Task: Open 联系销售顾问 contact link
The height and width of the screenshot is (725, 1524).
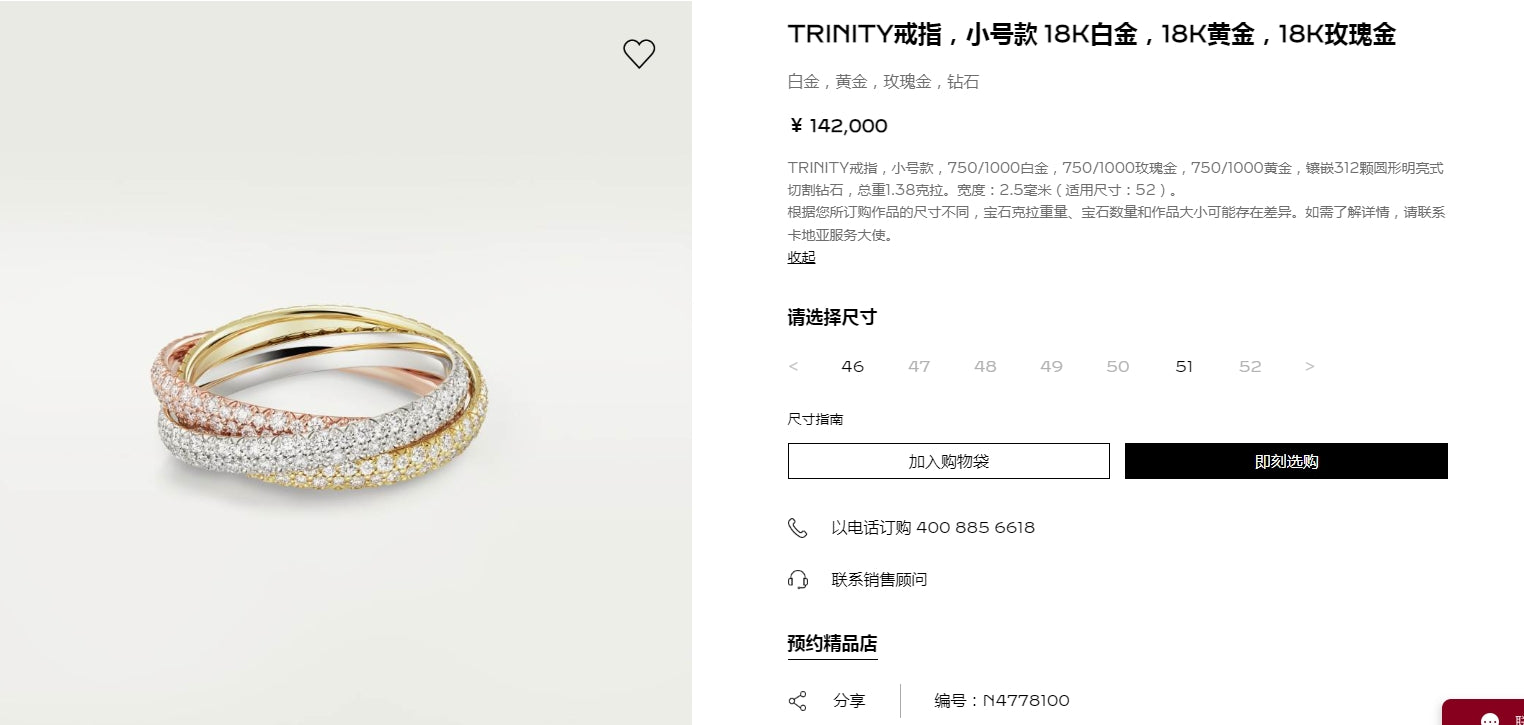Action: point(879,580)
